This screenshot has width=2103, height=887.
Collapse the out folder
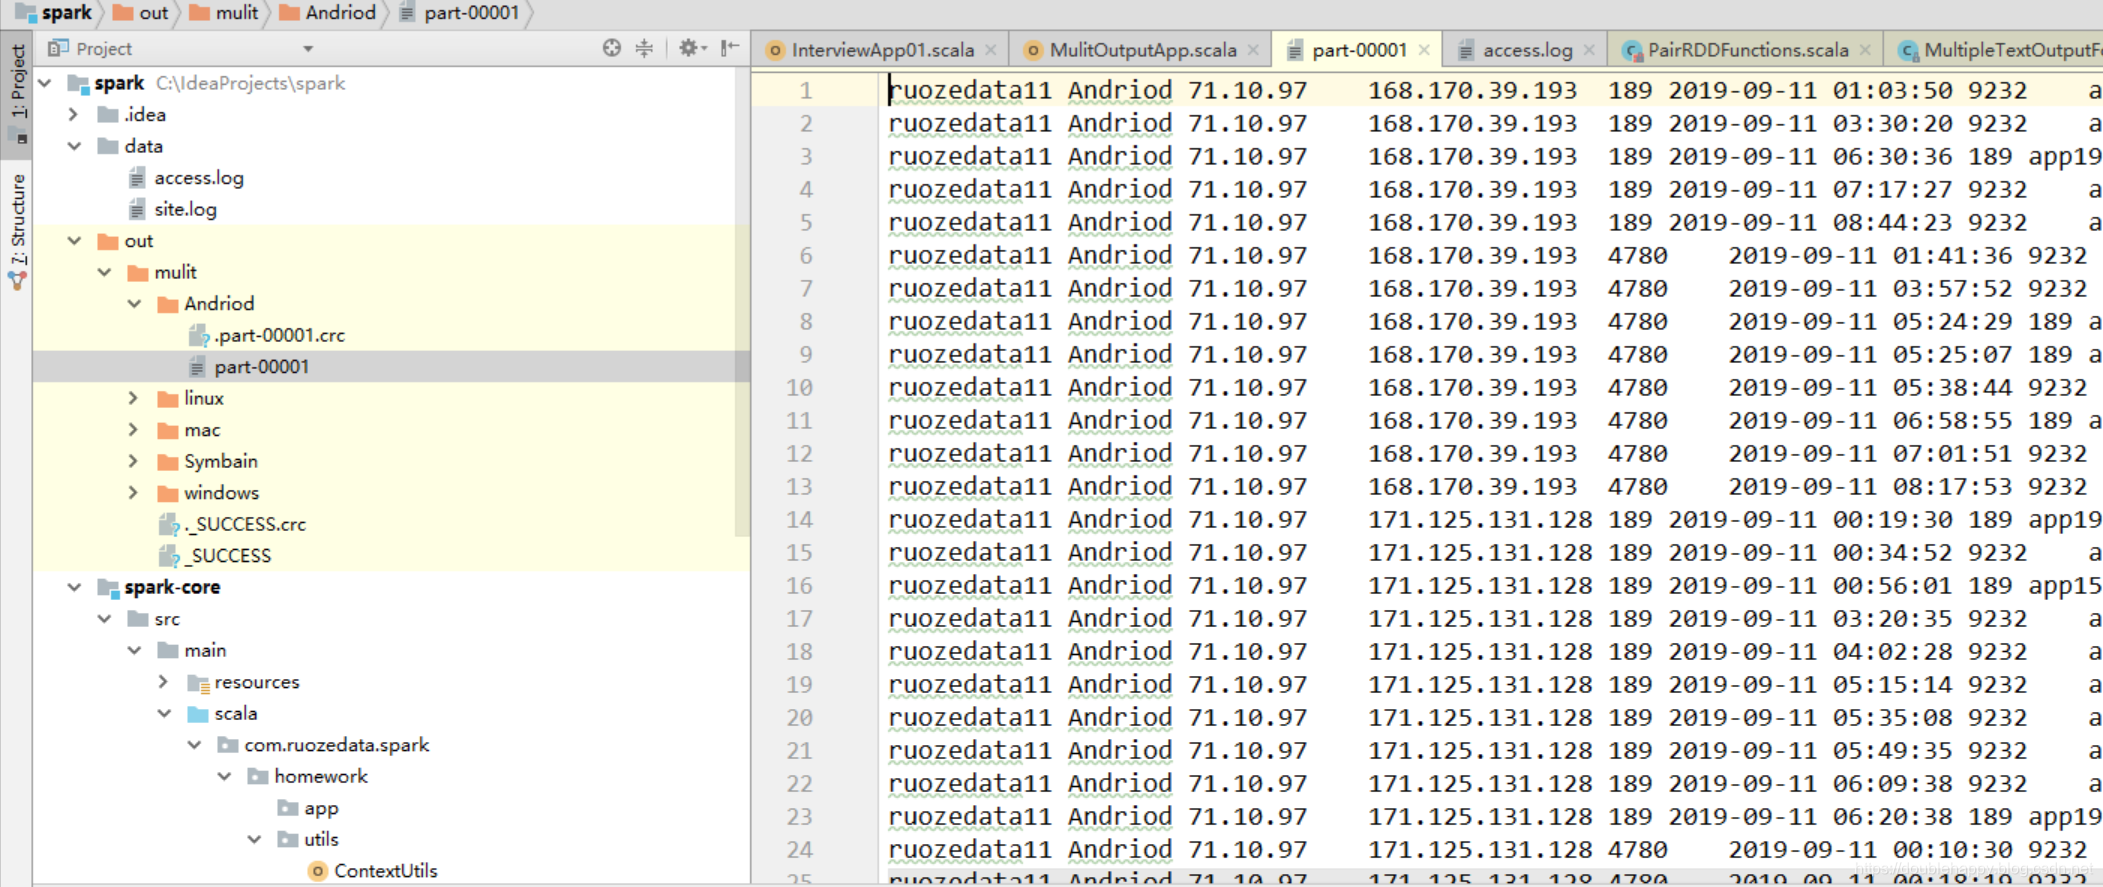coord(74,241)
